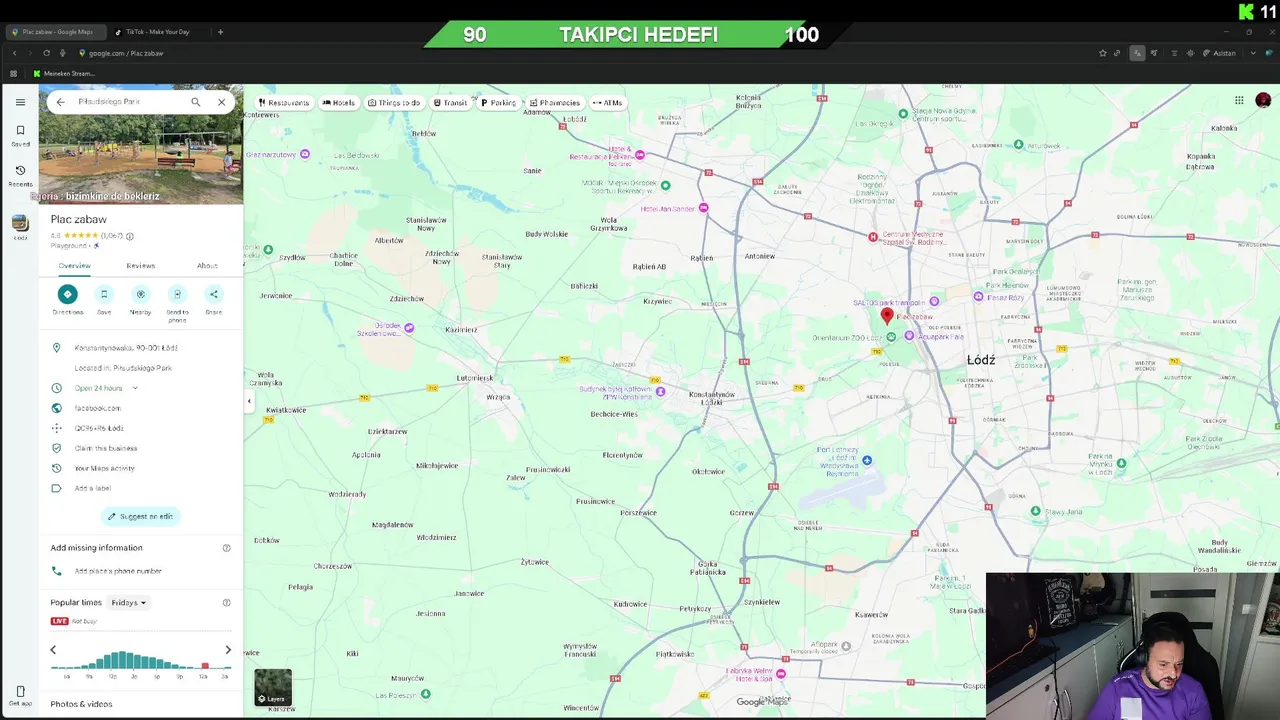Click the browser address bar

[580, 53]
